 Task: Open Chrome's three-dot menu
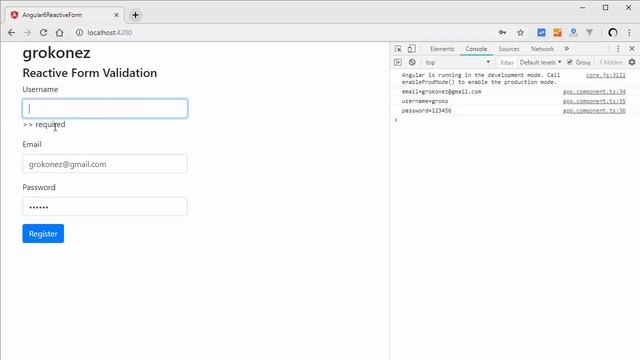point(629,33)
